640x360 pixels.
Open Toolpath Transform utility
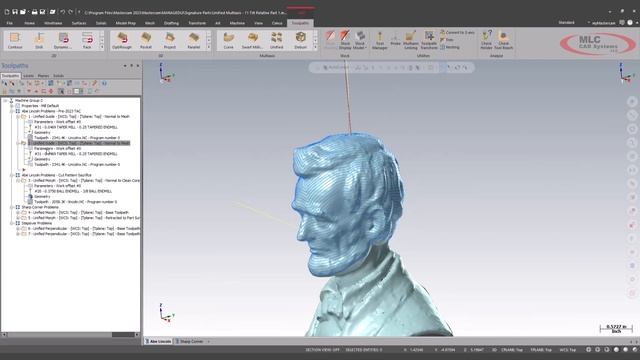429,40
